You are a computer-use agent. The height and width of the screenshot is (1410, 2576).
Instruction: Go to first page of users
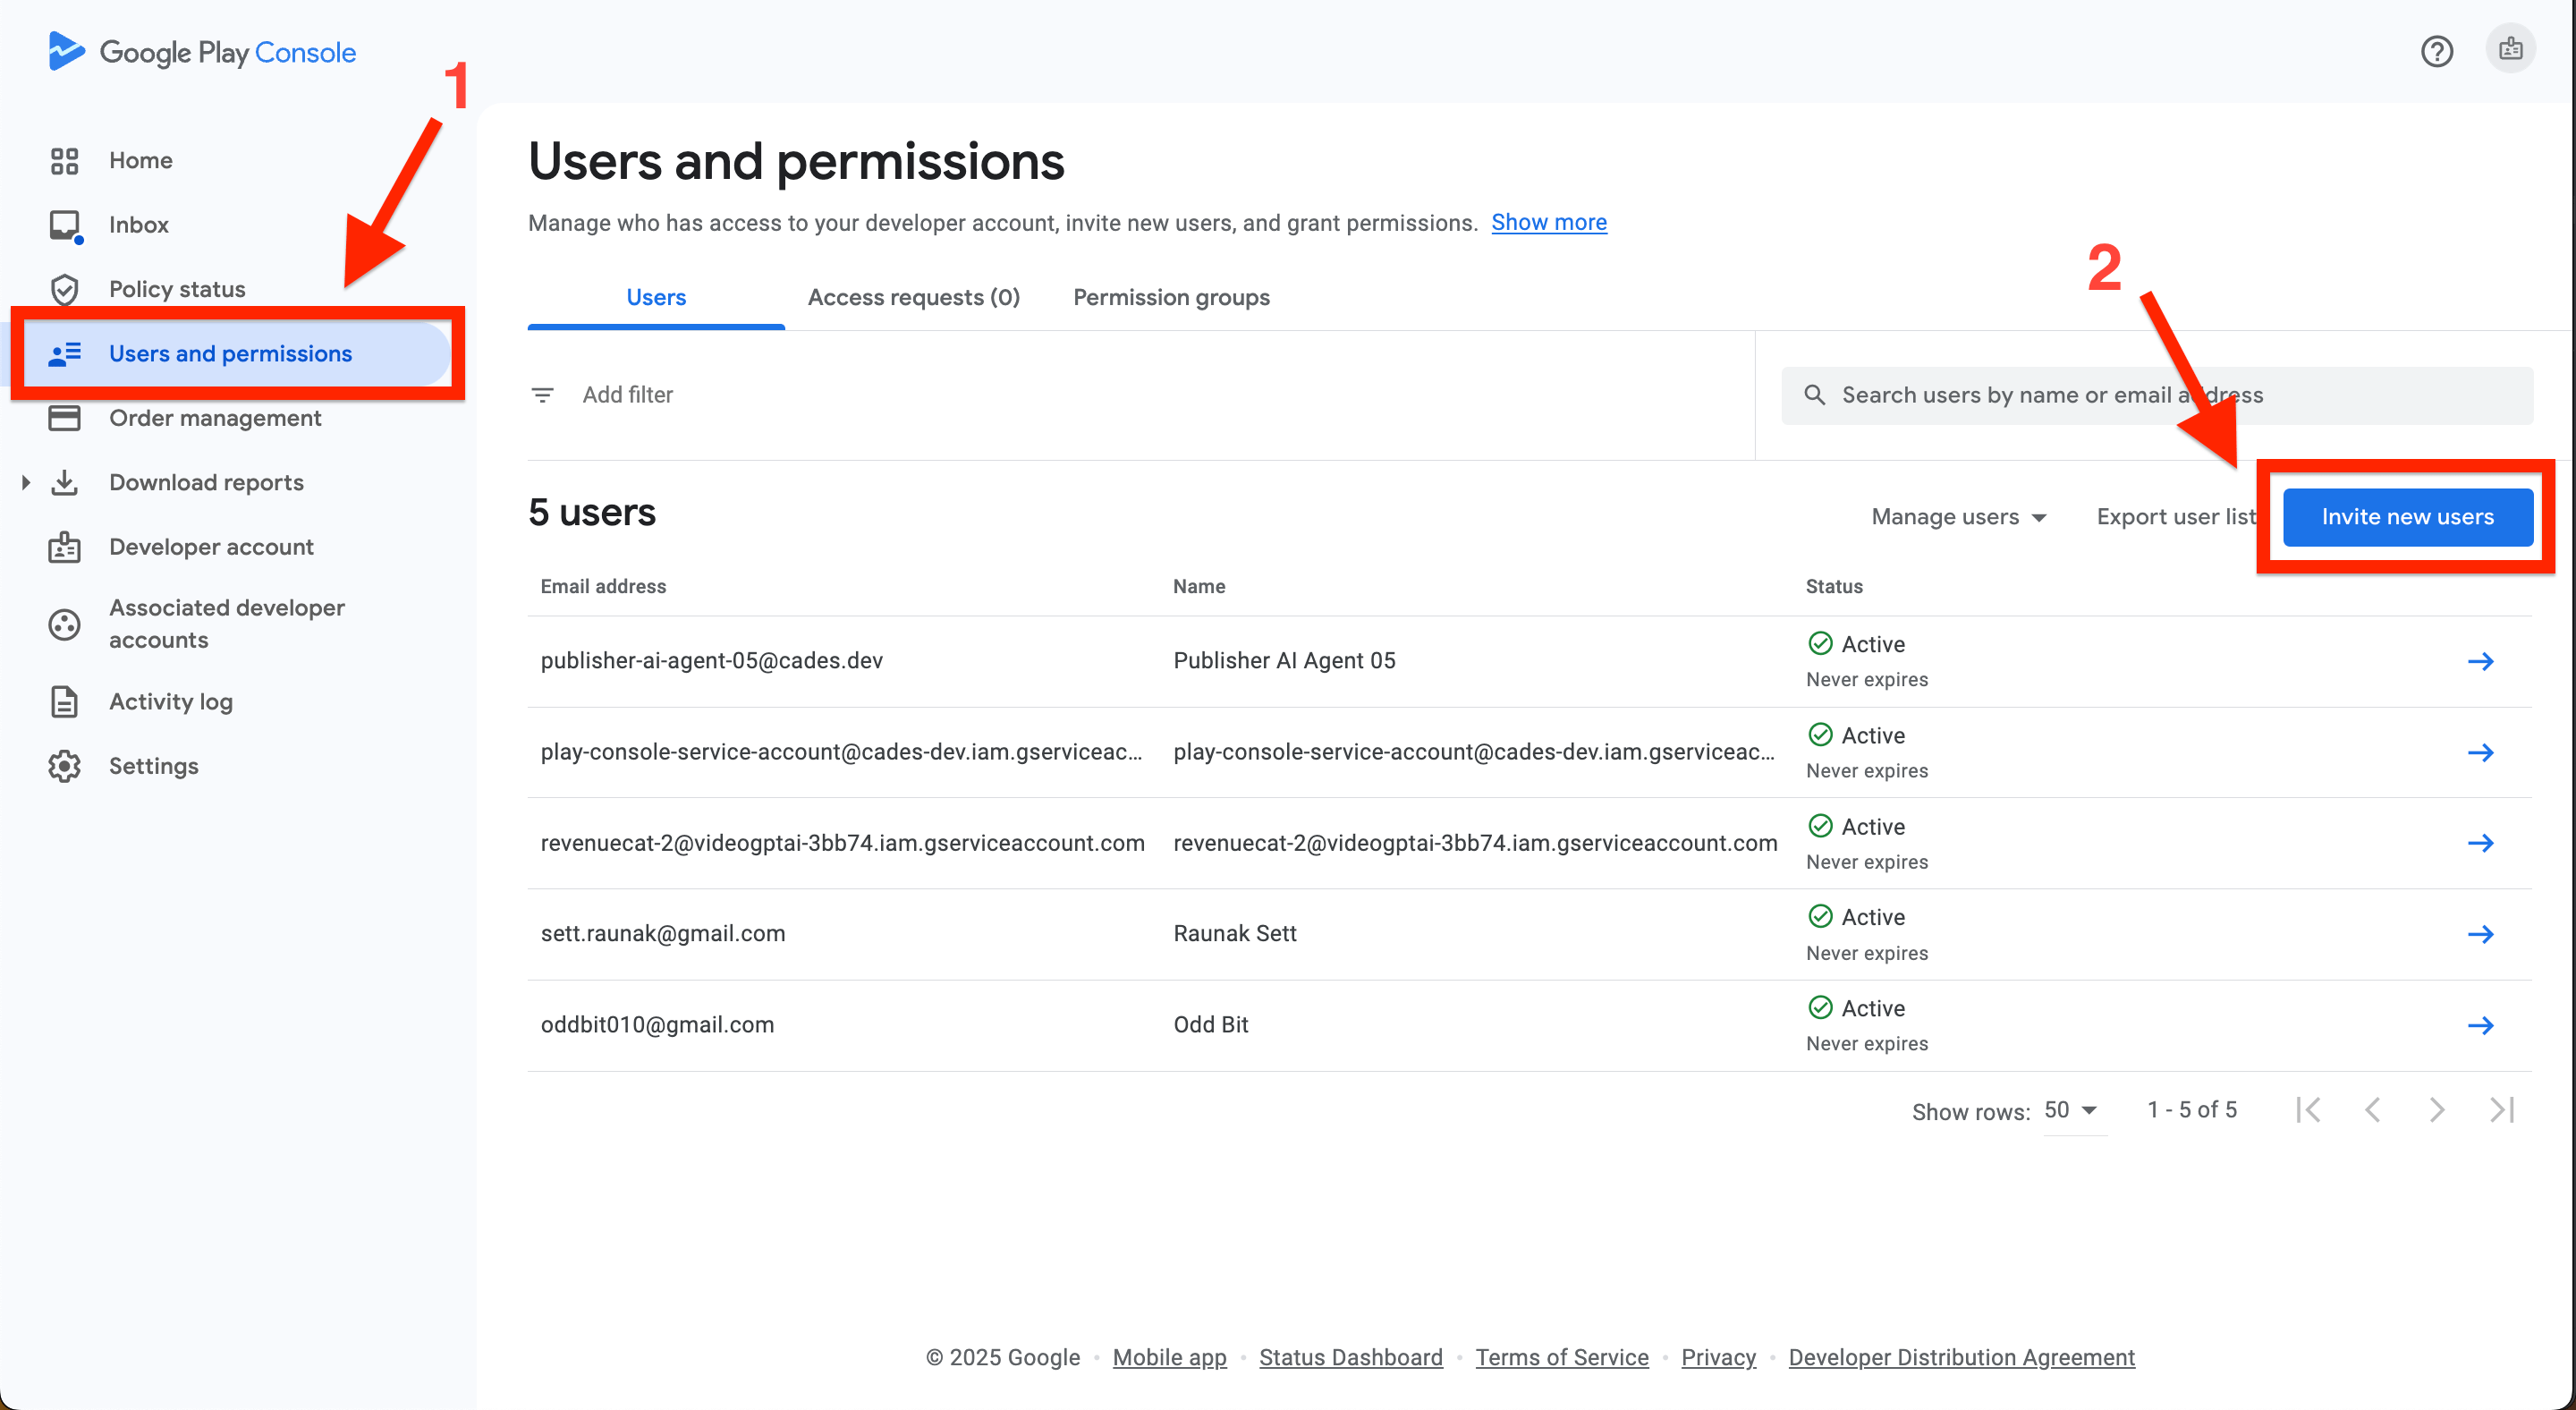(x=2309, y=1110)
